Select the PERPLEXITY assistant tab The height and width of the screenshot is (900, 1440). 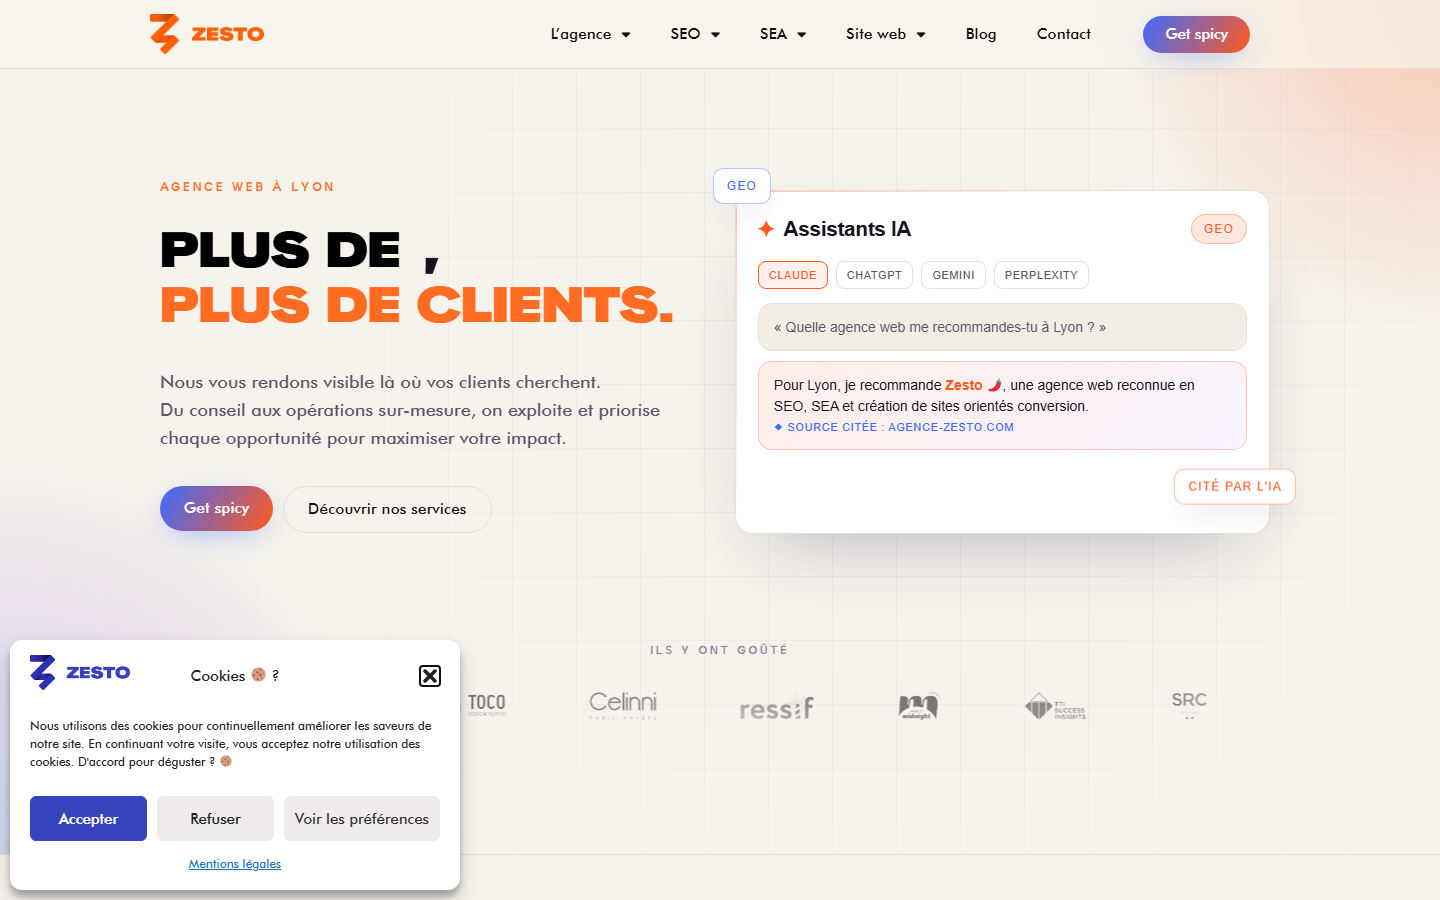pos(1041,275)
